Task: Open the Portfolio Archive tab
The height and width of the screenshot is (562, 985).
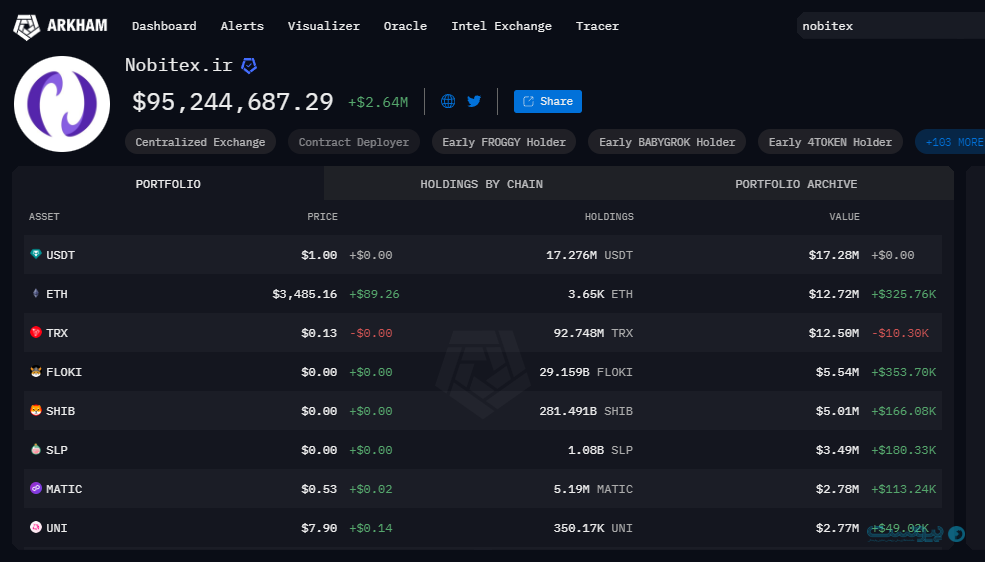Action: click(x=796, y=184)
